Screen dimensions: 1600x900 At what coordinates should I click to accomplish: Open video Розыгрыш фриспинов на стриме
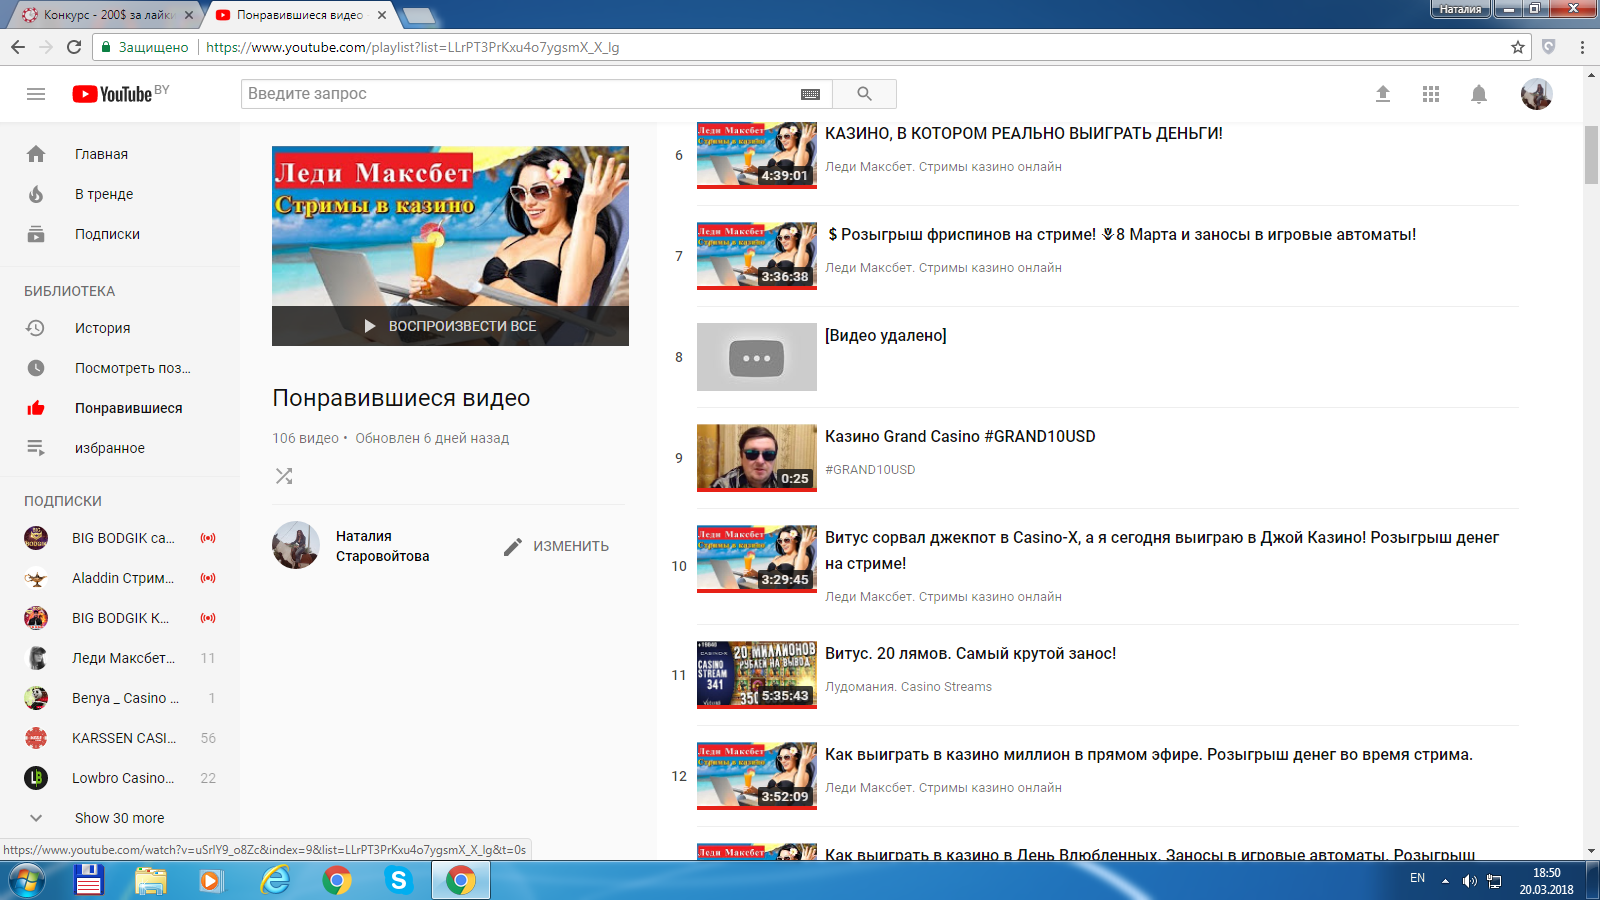tap(1121, 234)
